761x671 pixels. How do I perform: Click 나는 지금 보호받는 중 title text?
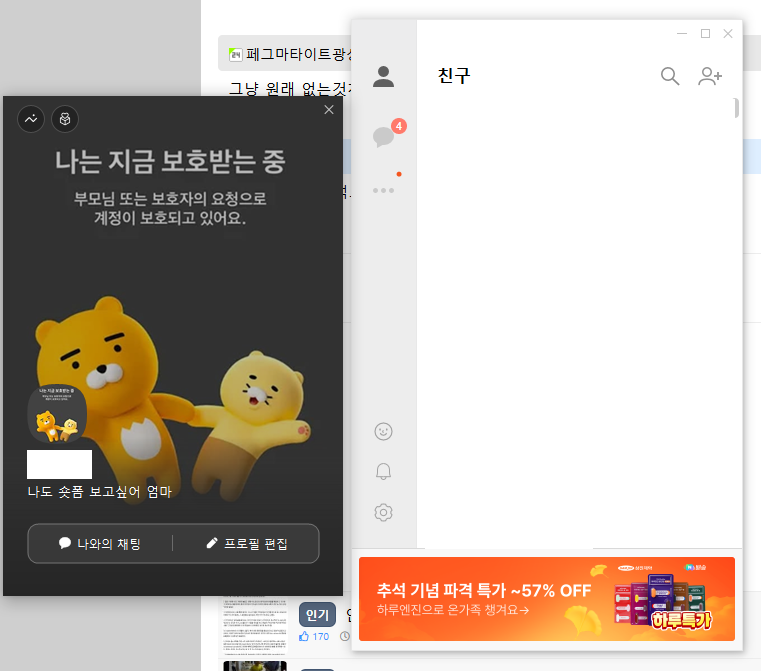(170, 162)
